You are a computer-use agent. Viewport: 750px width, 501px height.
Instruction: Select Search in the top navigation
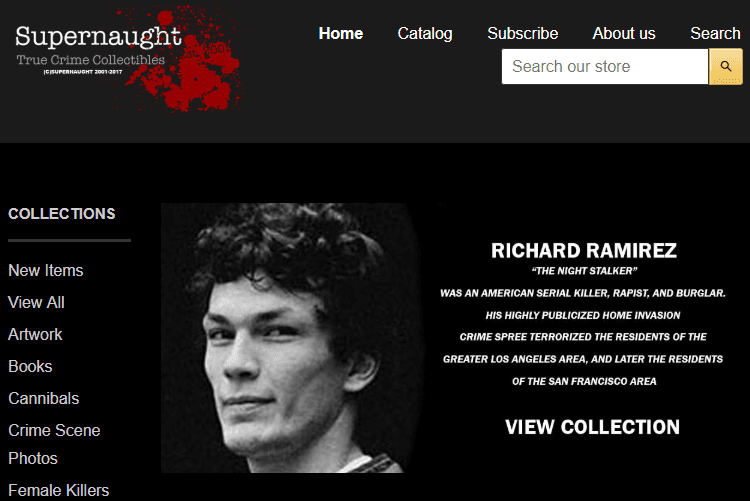click(x=715, y=33)
